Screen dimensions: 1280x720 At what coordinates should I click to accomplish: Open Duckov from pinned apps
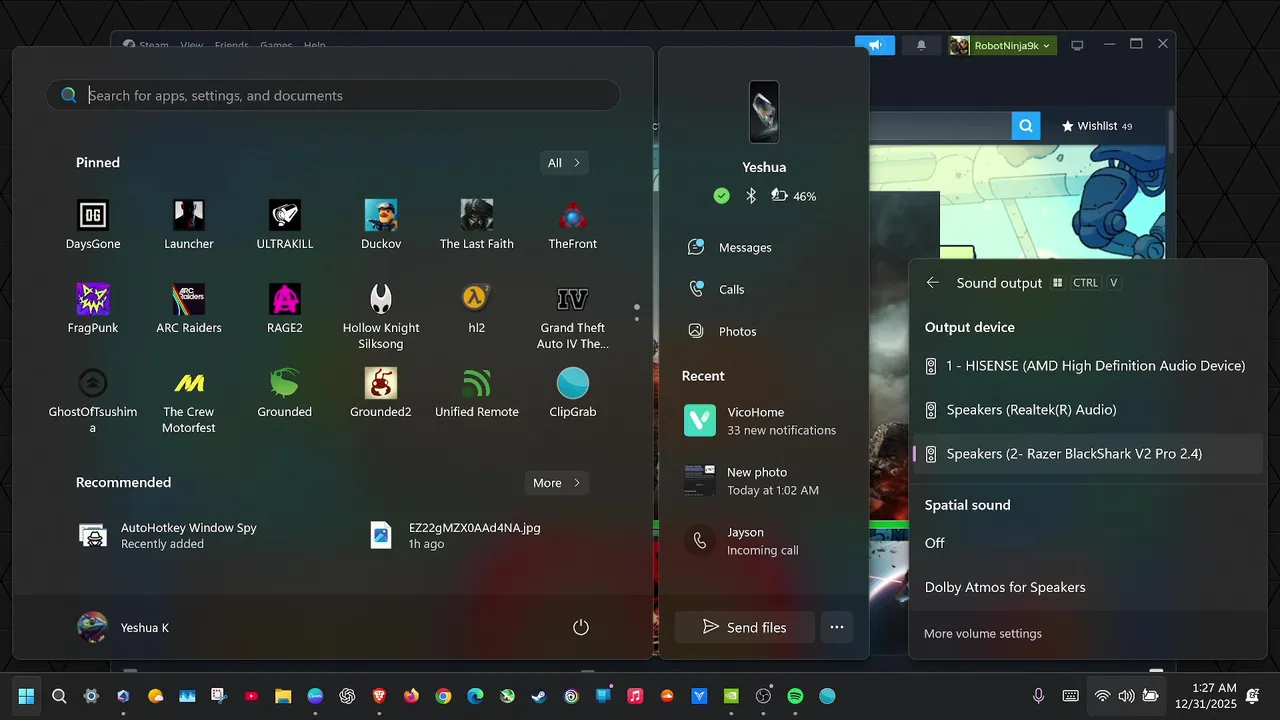(381, 224)
